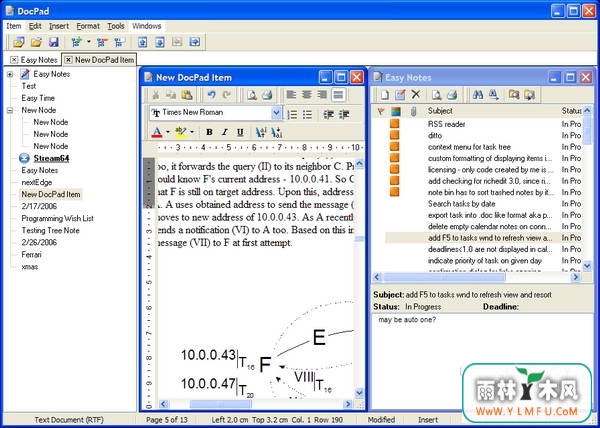Click the Paste icon in New DocPad Item
The image size is (600, 428).
click(x=187, y=95)
